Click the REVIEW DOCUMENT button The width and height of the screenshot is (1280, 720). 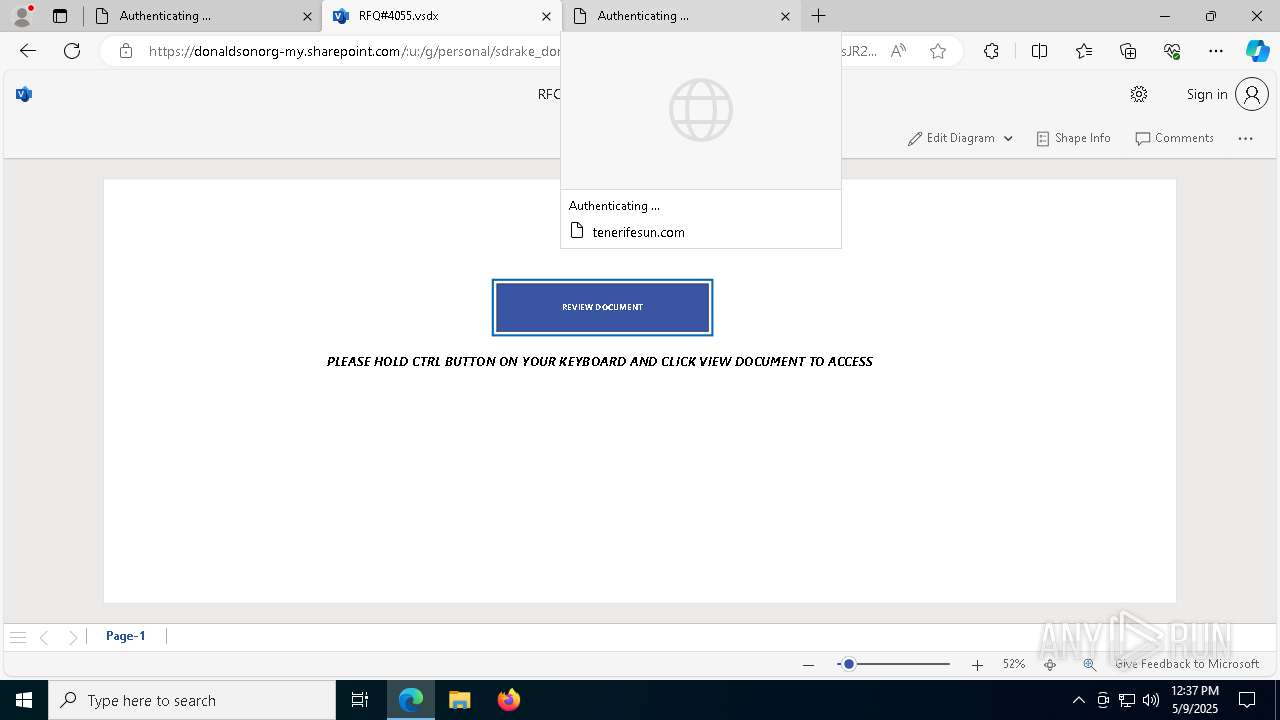pyautogui.click(x=602, y=307)
